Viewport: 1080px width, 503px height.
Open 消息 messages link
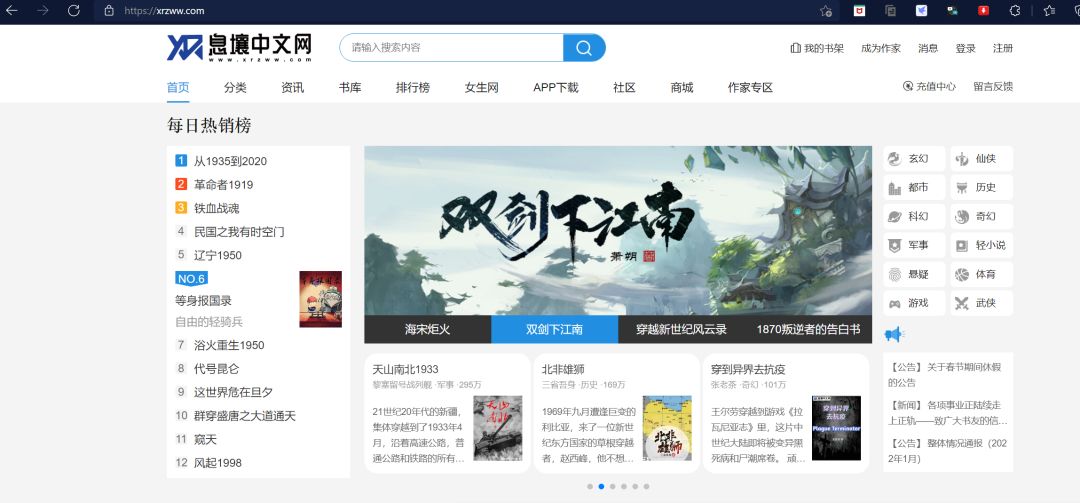tap(928, 48)
